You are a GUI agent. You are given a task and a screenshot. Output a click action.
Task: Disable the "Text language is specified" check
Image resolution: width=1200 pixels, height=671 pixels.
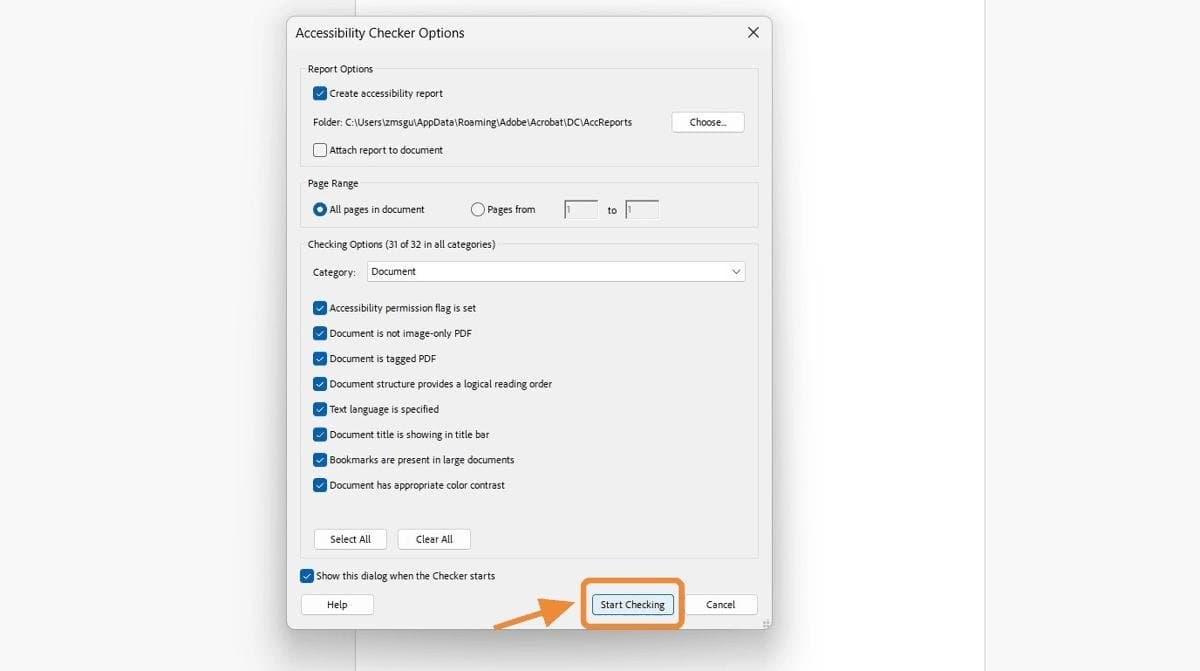coord(320,409)
